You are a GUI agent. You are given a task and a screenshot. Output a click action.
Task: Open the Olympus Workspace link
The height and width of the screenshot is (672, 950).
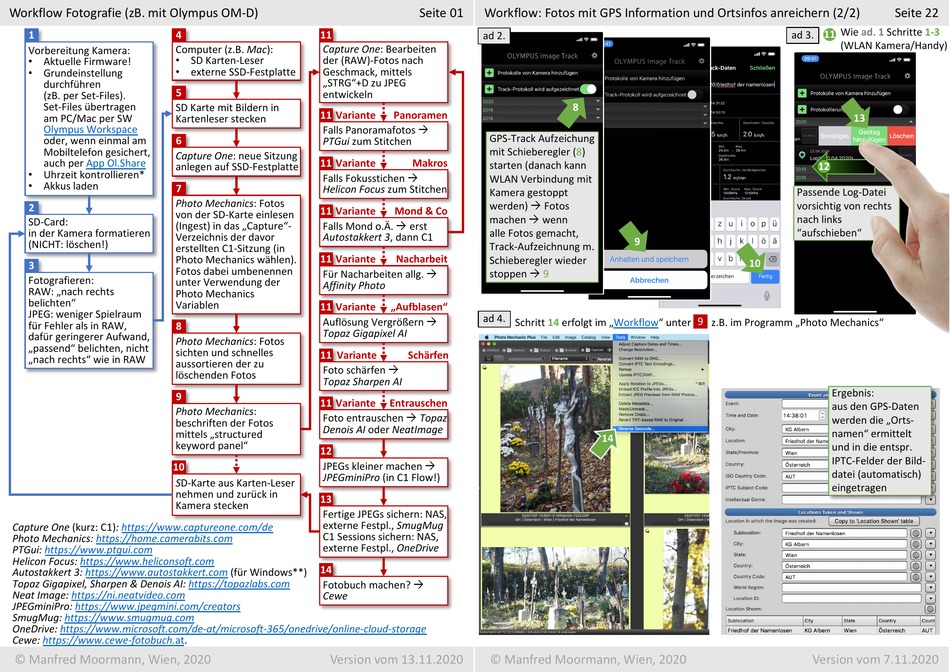[x=90, y=129]
